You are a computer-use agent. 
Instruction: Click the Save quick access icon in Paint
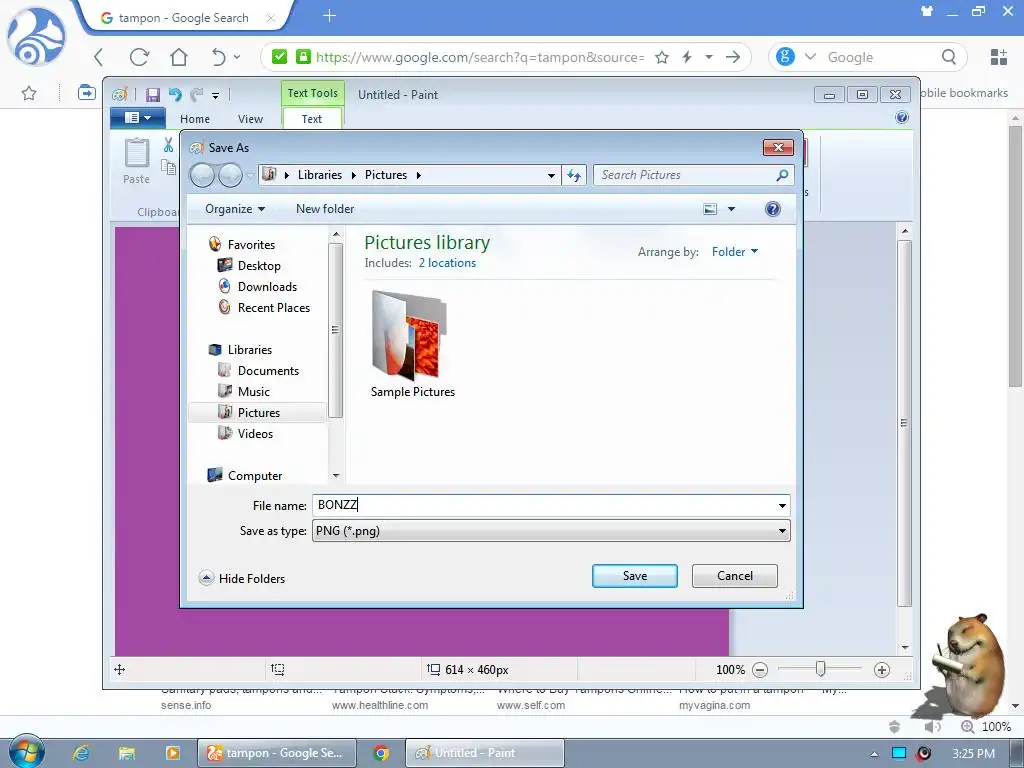point(153,95)
